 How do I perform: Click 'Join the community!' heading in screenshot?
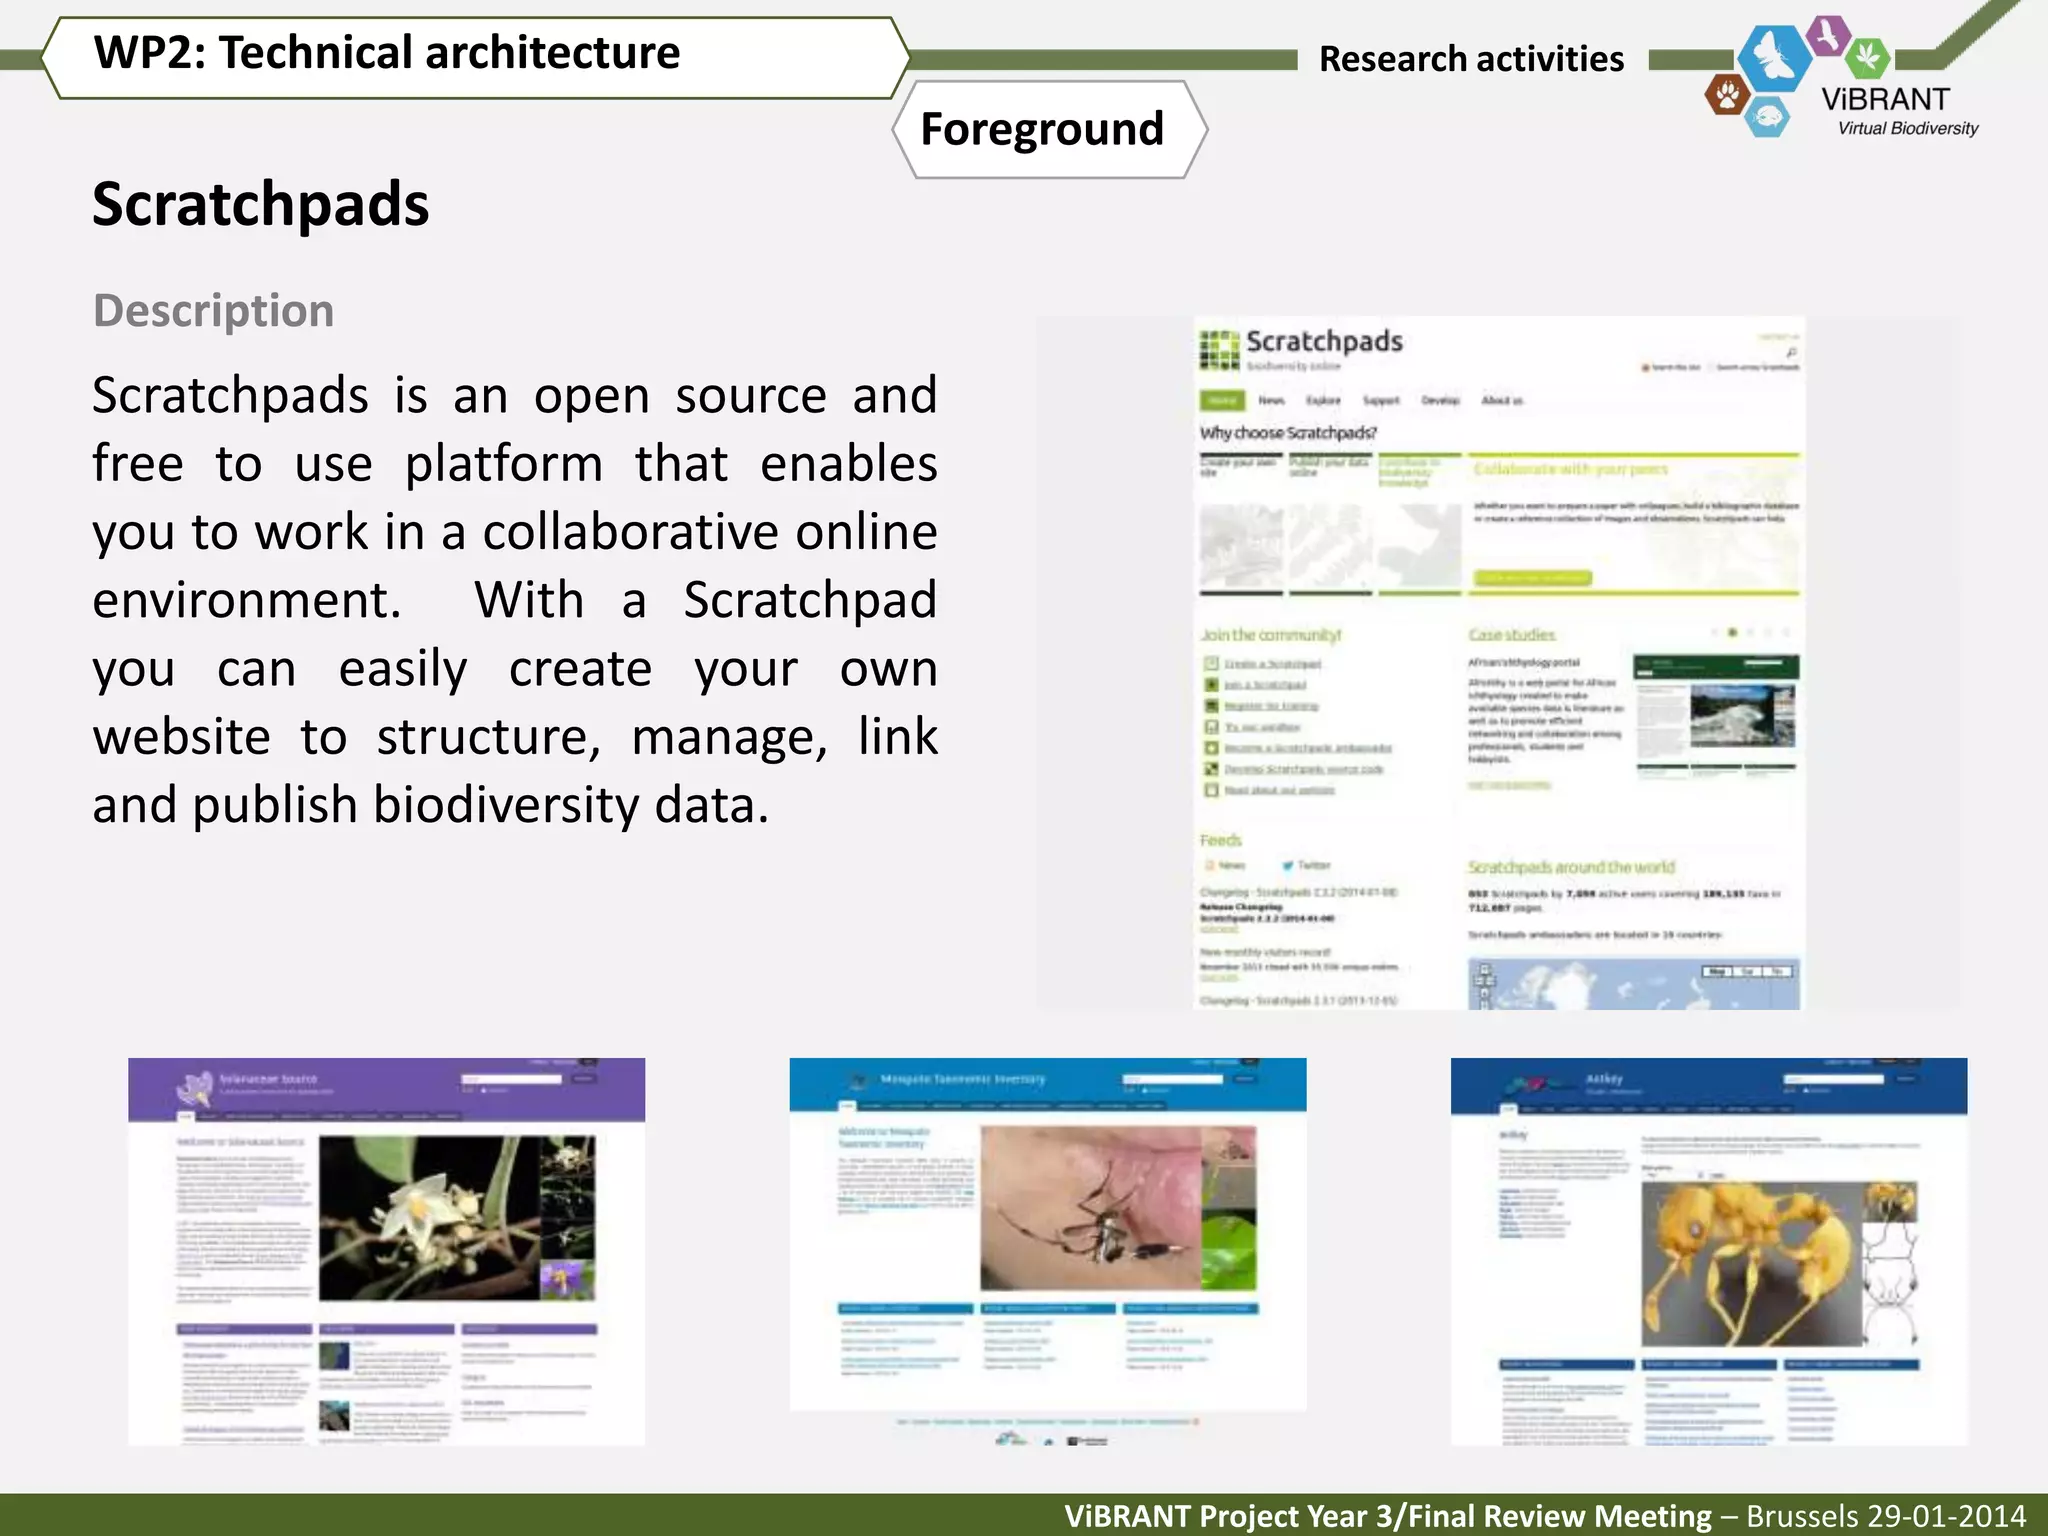(x=1271, y=635)
